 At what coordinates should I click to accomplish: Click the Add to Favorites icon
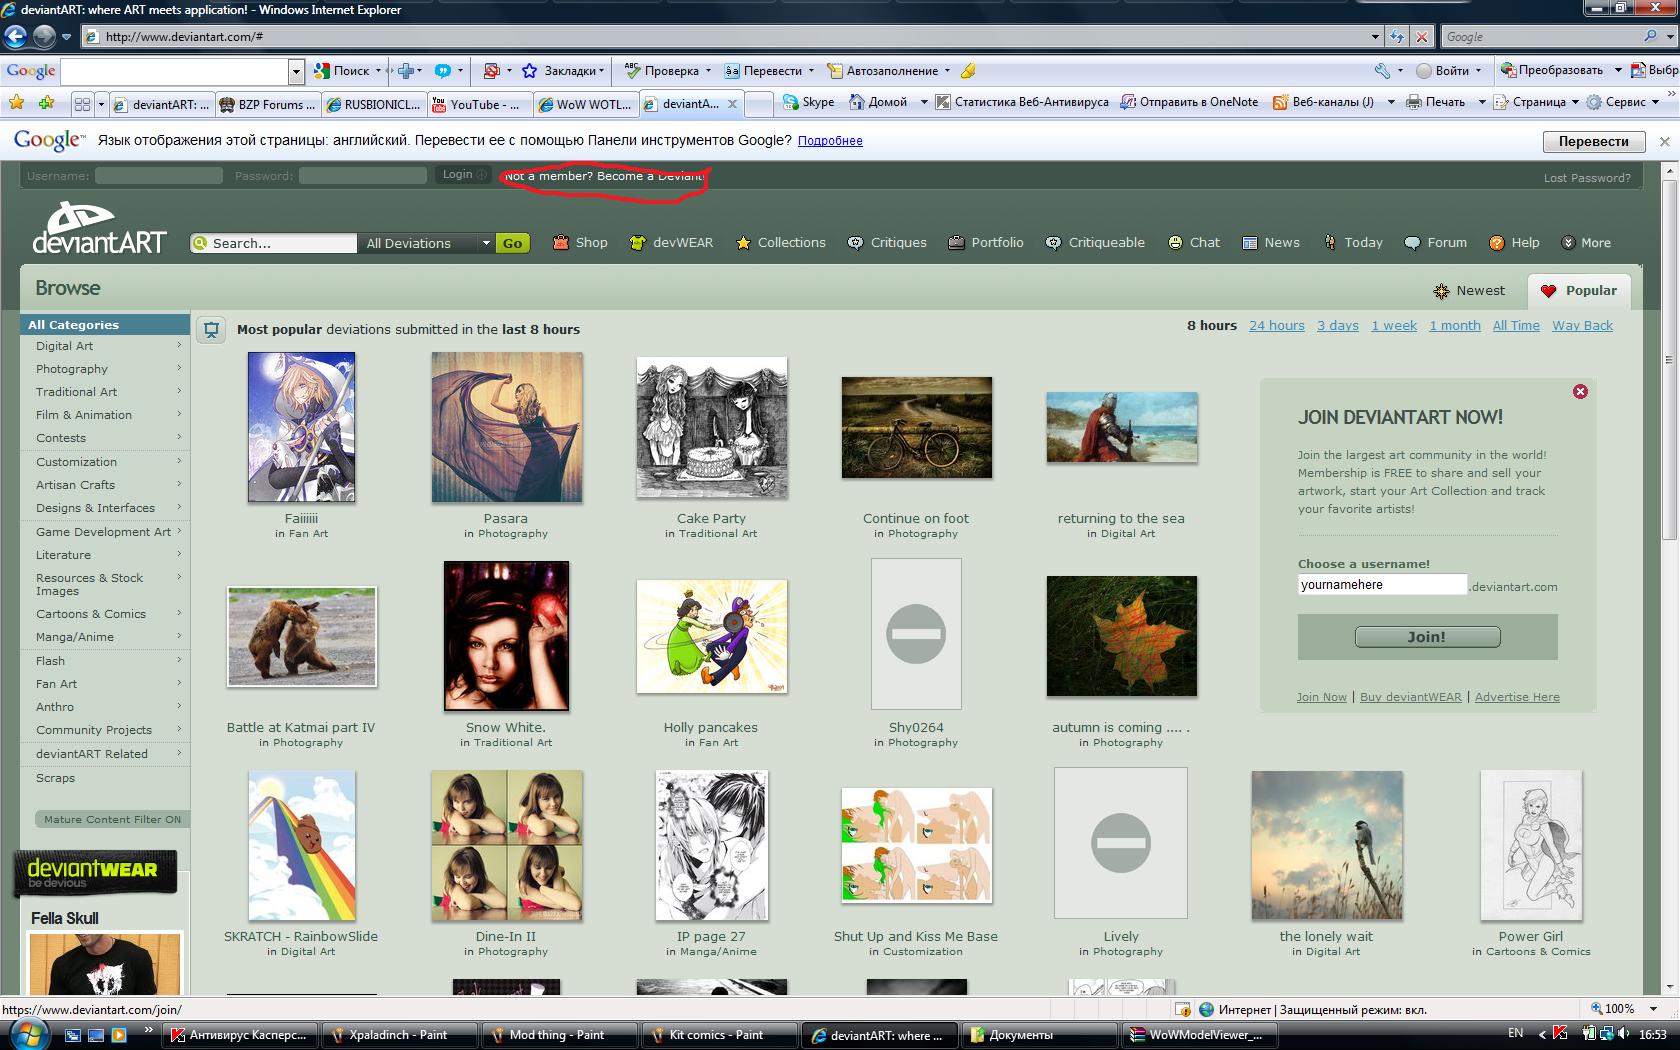pyautogui.click(x=46, y=102)
